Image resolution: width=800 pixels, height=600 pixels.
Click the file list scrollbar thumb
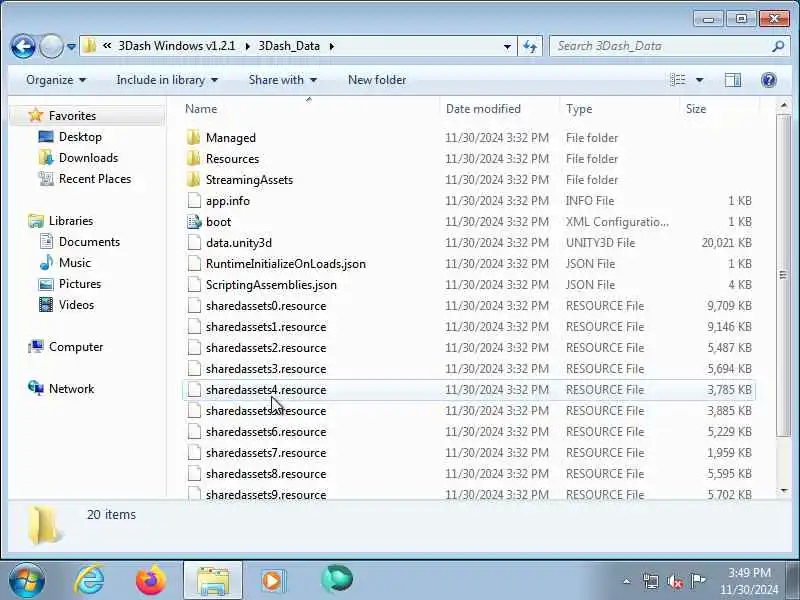[783, 276]
